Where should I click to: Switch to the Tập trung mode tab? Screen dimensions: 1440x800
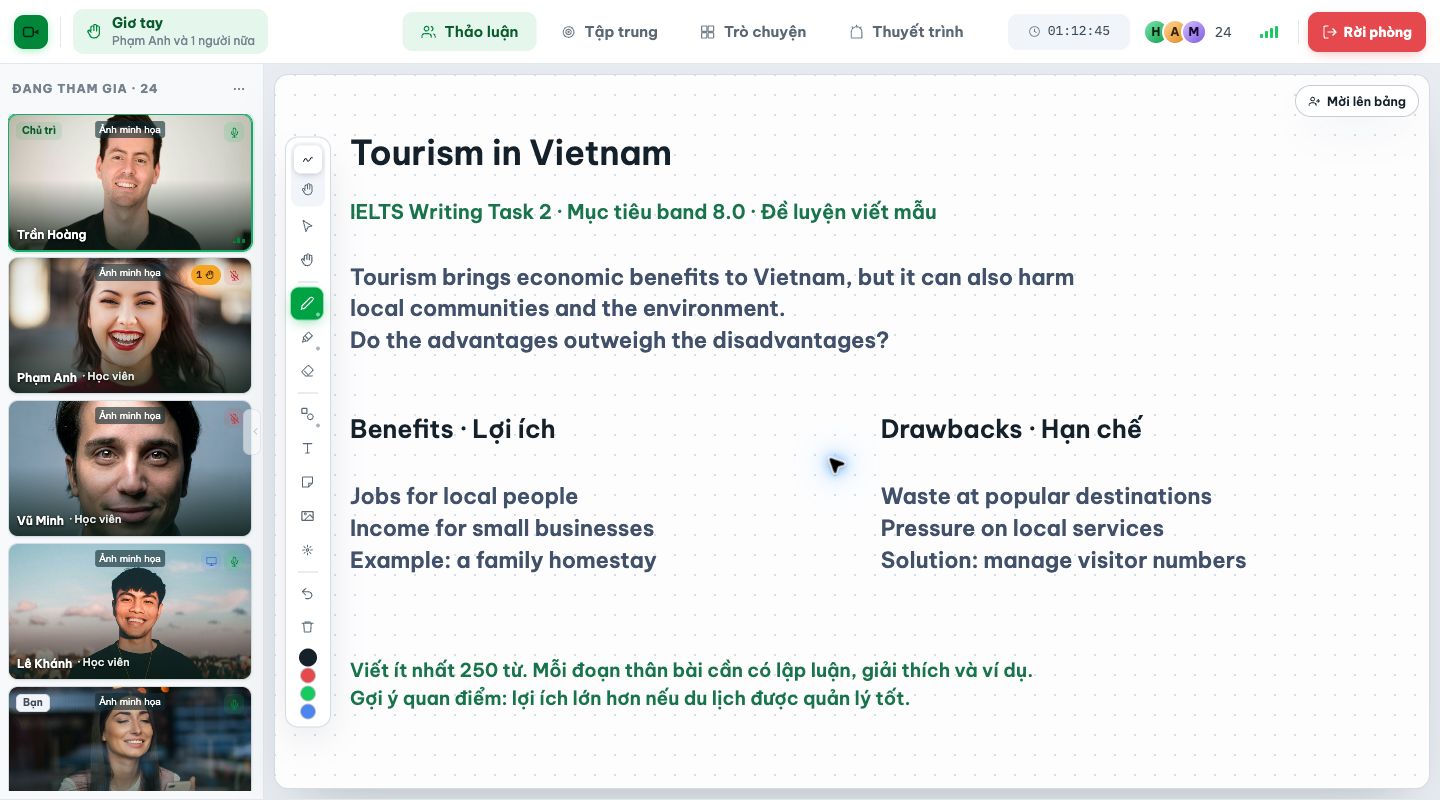[609, 32]
